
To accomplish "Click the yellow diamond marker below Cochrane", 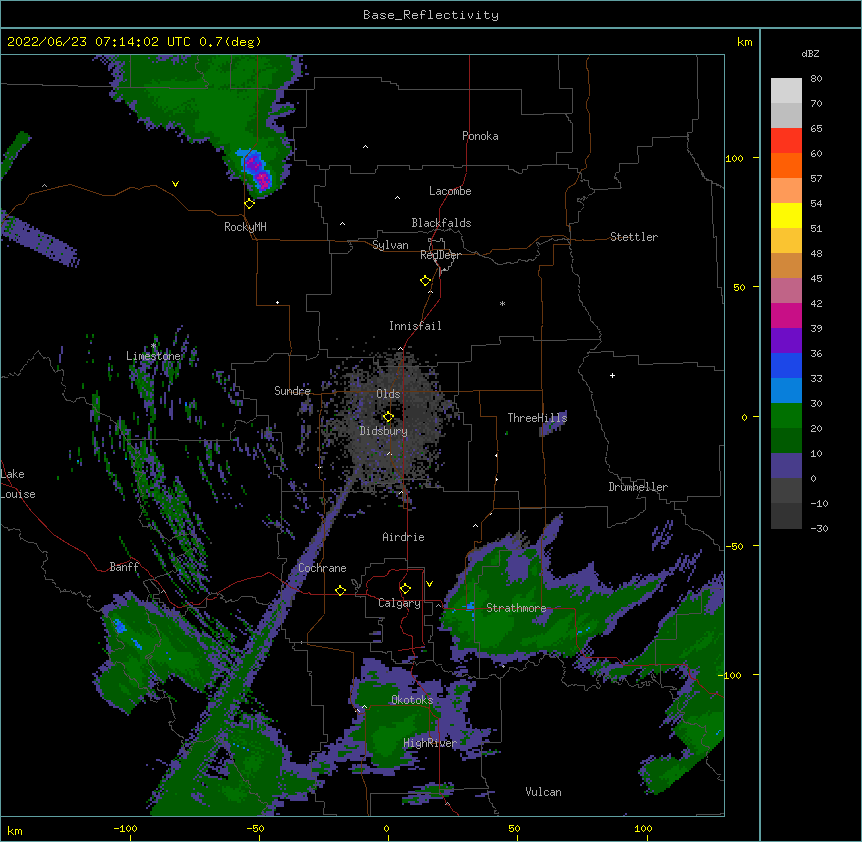I will click(x=340, y=590).
